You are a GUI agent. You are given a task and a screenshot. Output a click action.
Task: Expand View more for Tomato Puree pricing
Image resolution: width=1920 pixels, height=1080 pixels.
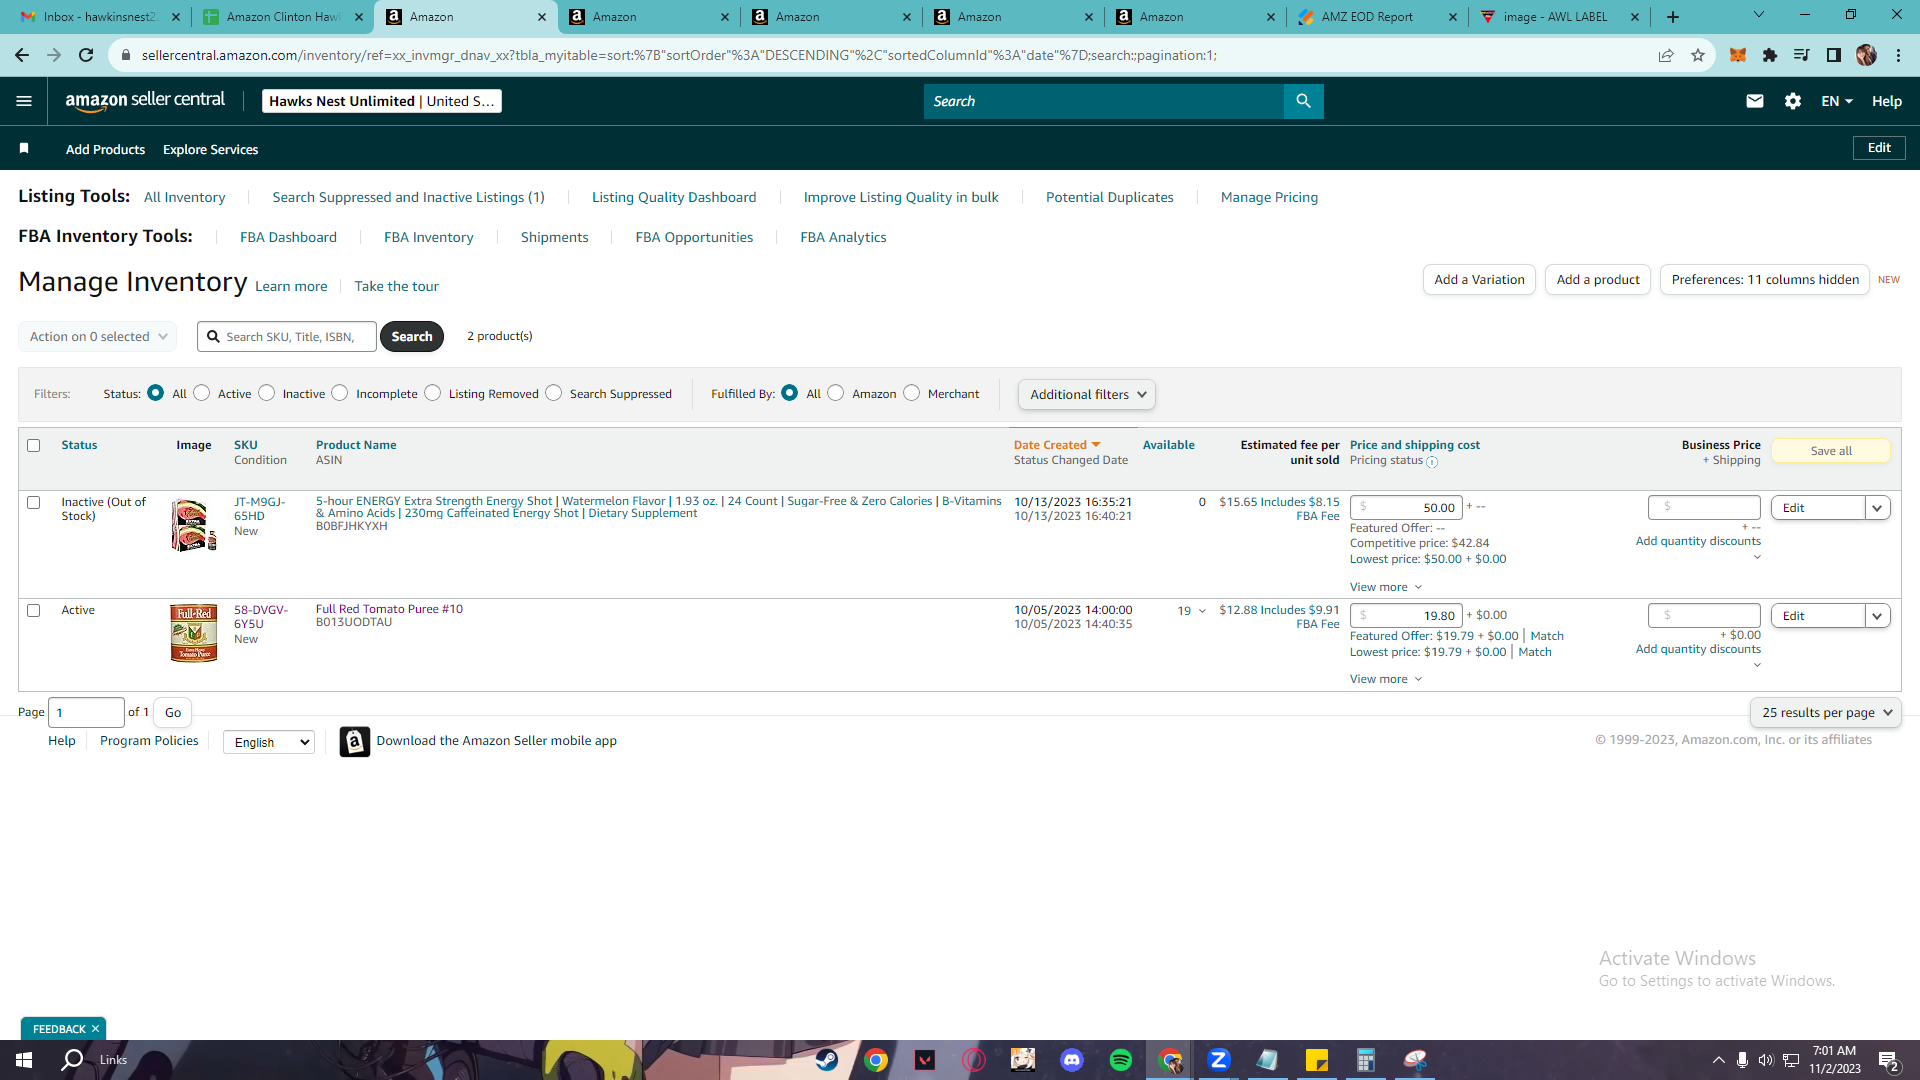[1386, 679]
